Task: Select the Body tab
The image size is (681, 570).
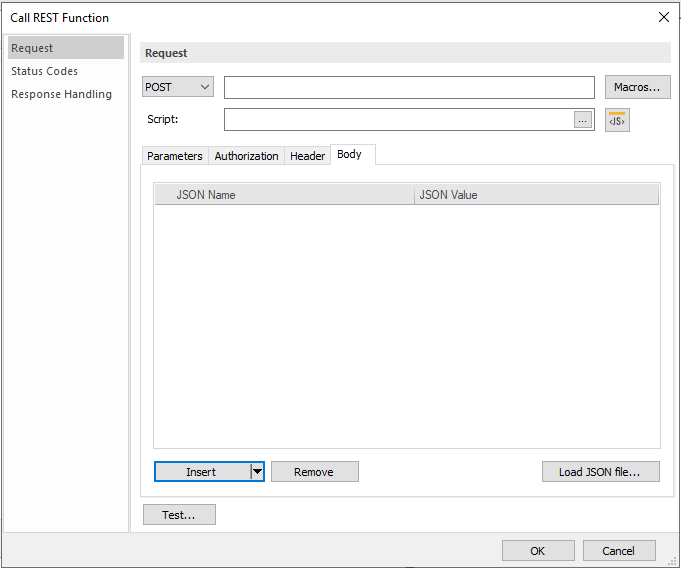Action: (x=353, y=154)
